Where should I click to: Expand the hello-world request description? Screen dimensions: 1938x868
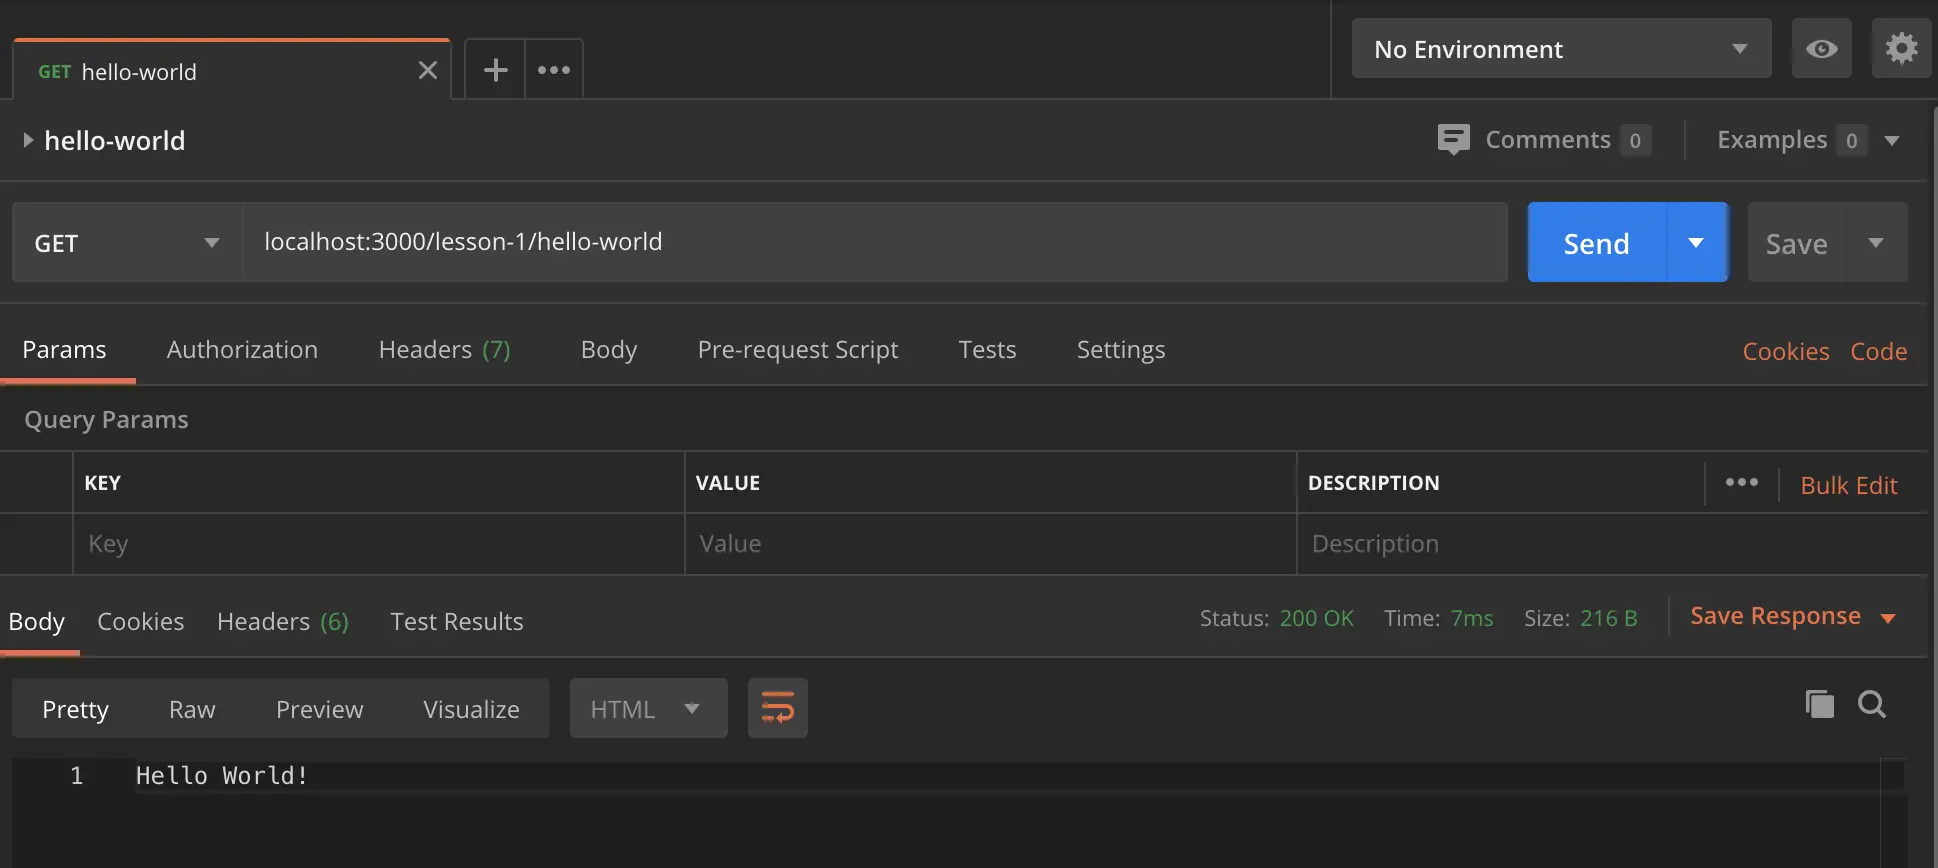tap(28, 141)
